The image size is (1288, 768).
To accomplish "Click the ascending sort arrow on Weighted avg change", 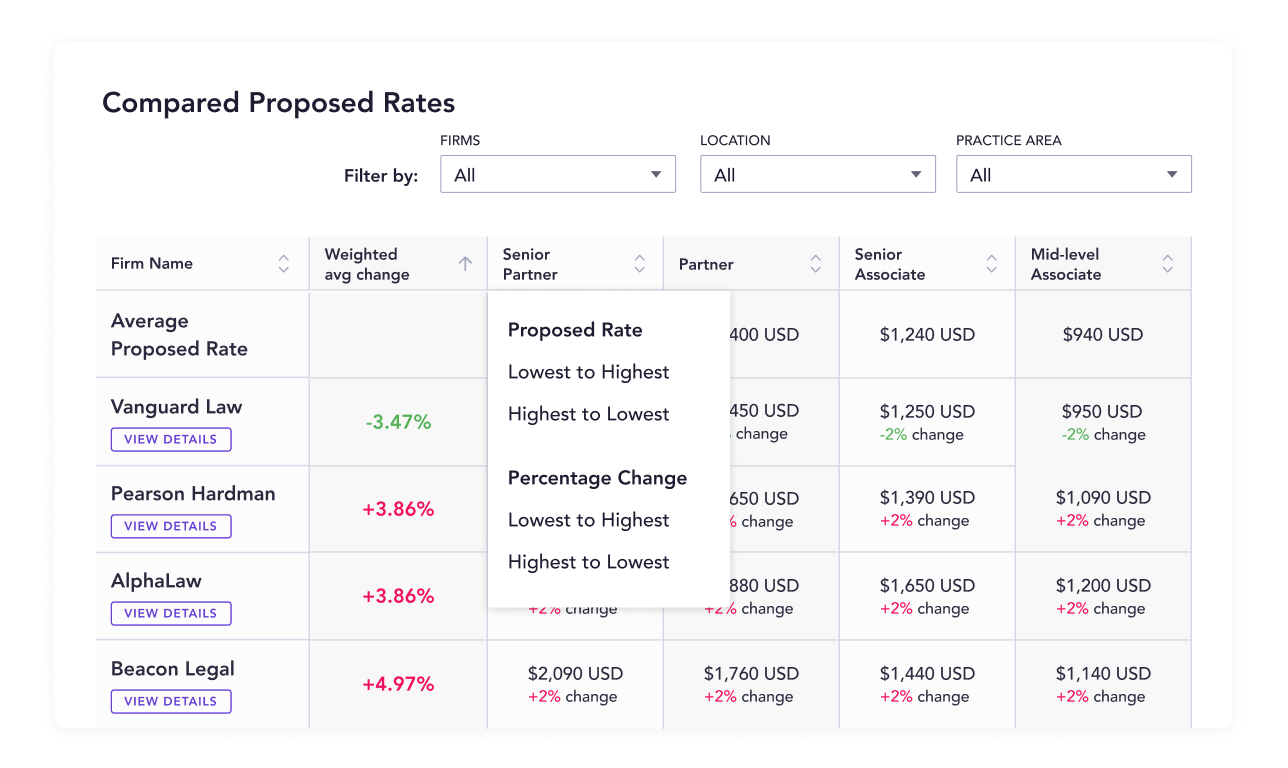I will tap(465, 263).
